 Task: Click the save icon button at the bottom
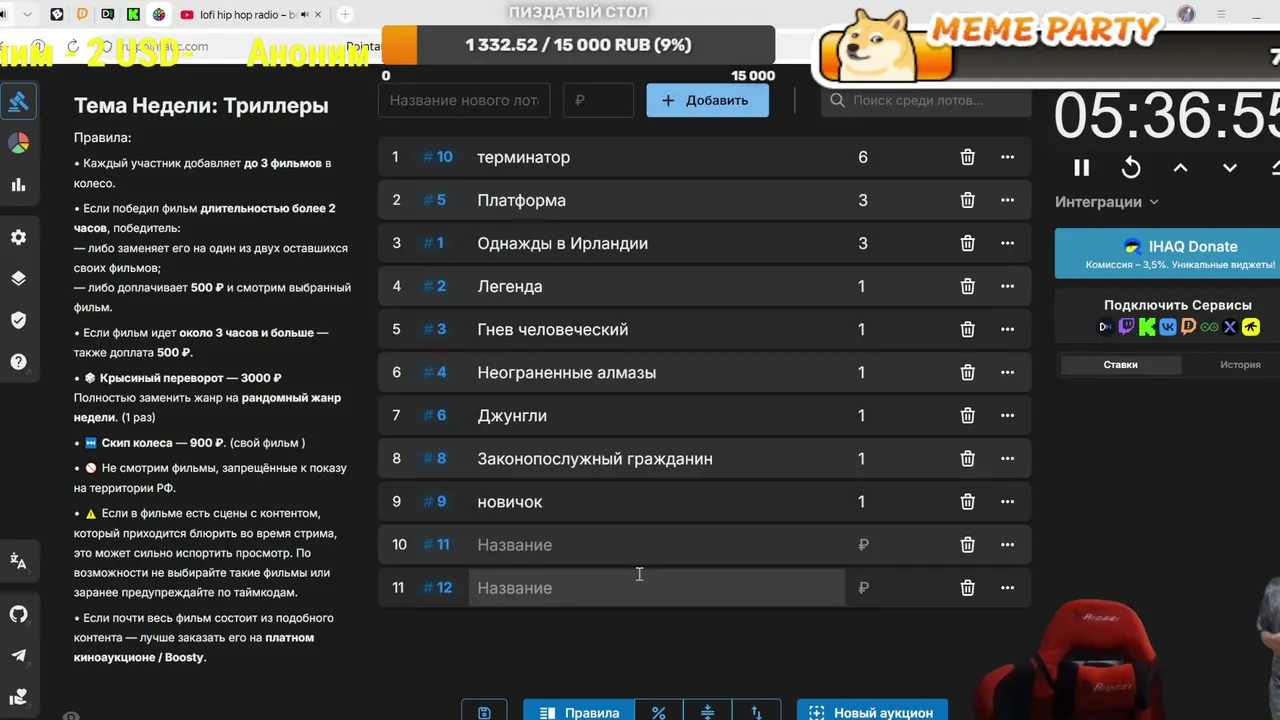tap(484, 711)
